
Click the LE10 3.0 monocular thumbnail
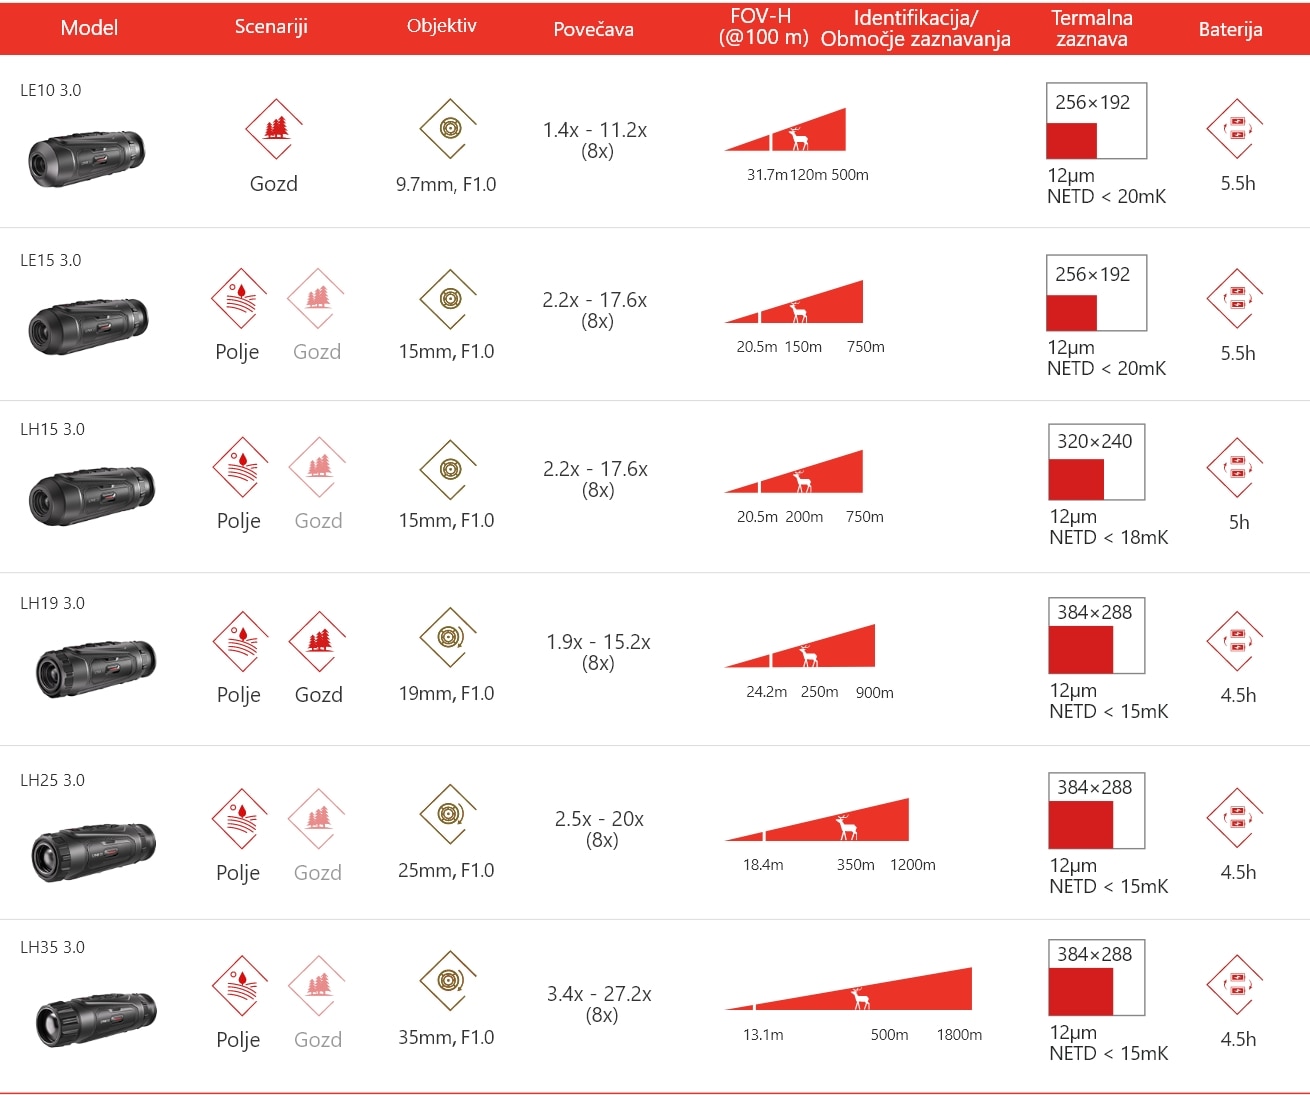tap(87, 157)
